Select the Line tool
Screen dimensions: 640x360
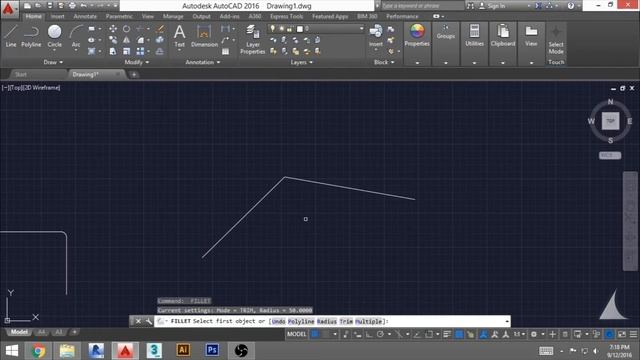click(x=11, y=36)
